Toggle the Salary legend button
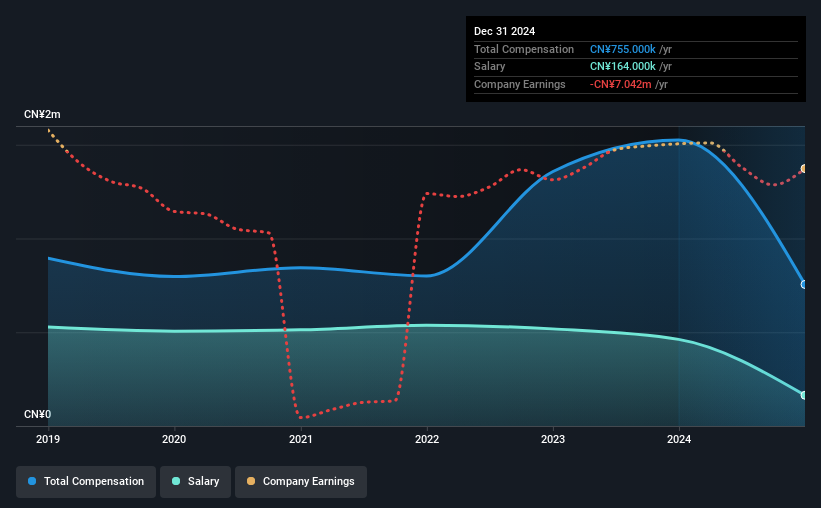Image resolution: width=821 pixels, height=508 pixels. pos(195,481)
